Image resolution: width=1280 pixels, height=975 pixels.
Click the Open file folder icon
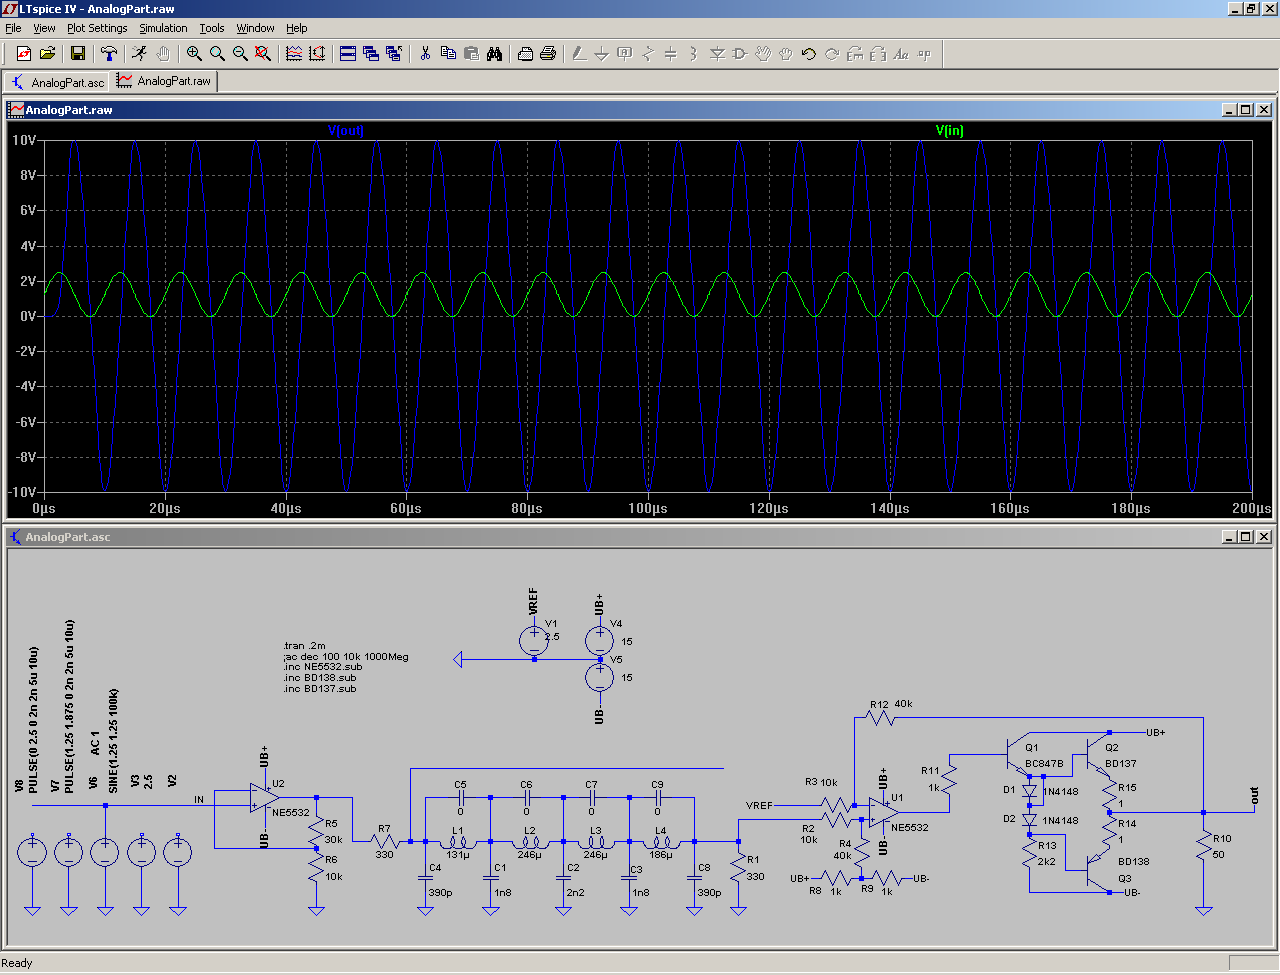tap(47, 53)
